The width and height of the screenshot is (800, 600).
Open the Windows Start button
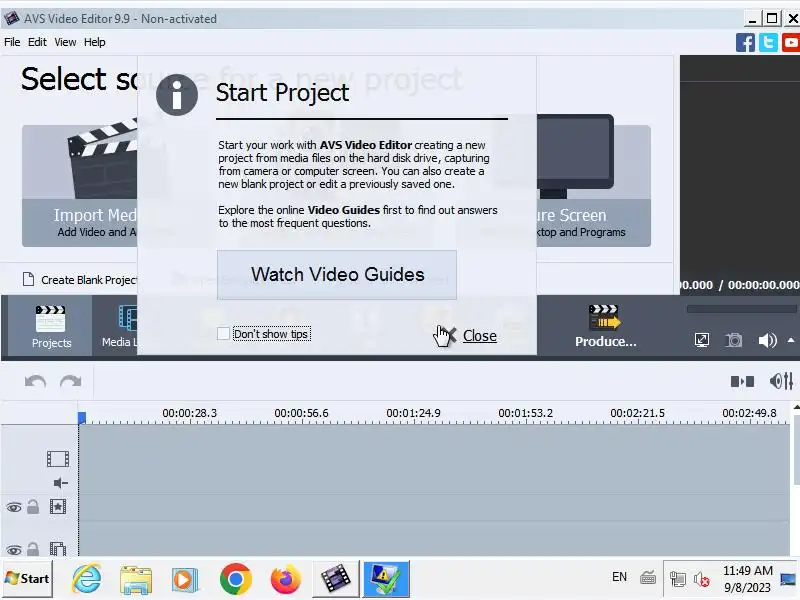[28, 579]
